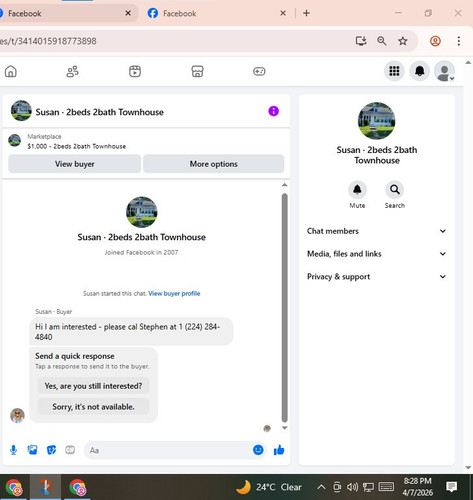Send a thumbs-up like

279,450
